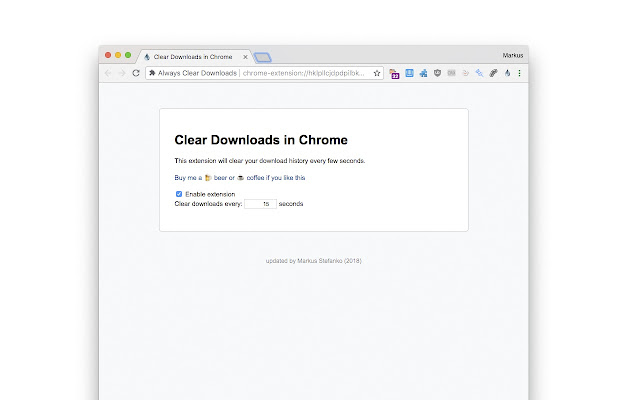Go back to the previous page
The width and height of the screenshot is (640, 400).
click(x=108, y=73)
